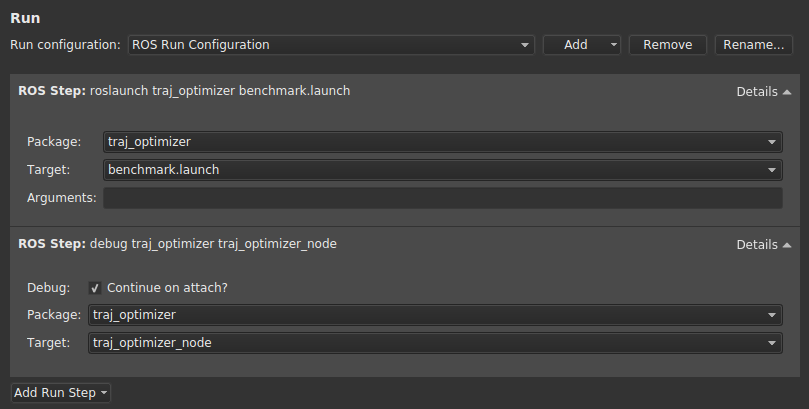Rename the ROS Run Configuration
The height and width of the screenshot is (409, 809).
753,45
